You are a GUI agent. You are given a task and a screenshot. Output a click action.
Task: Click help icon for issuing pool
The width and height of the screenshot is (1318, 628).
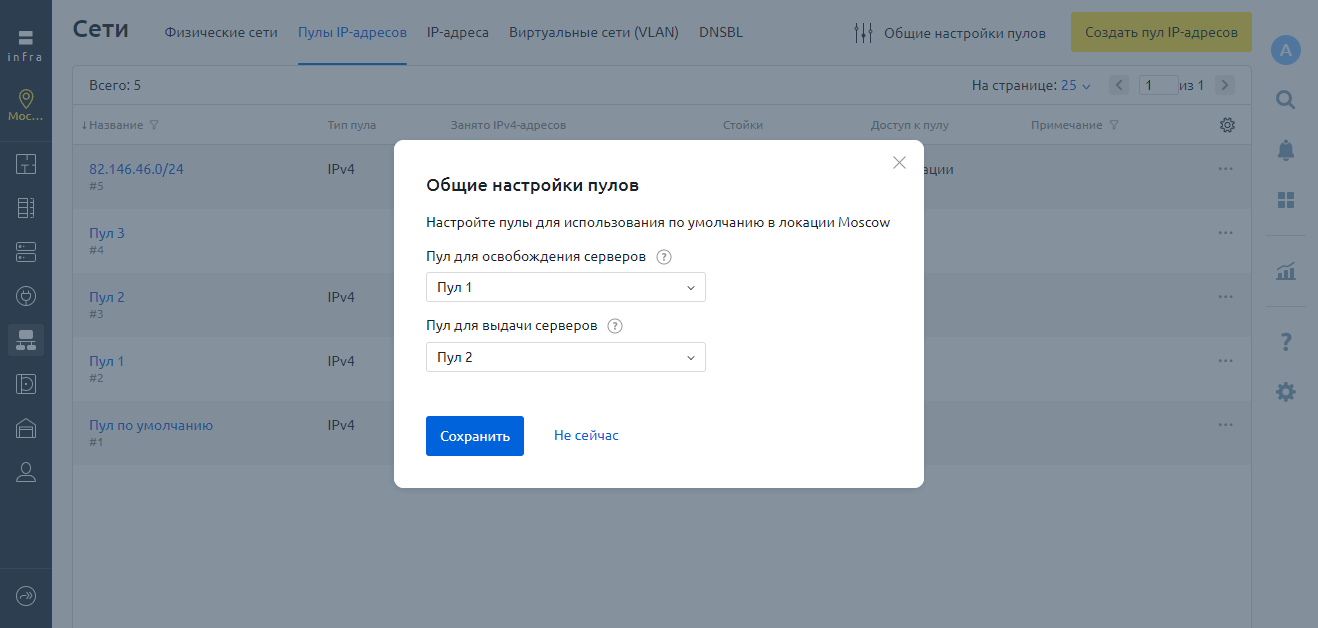615,326
